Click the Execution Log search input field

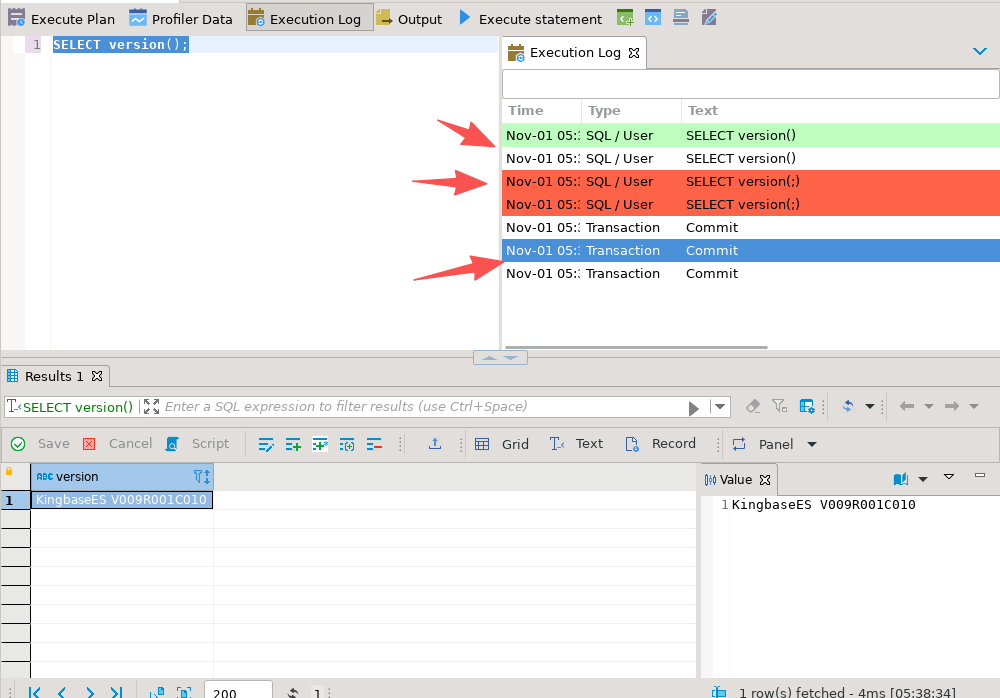pos(750,84)
